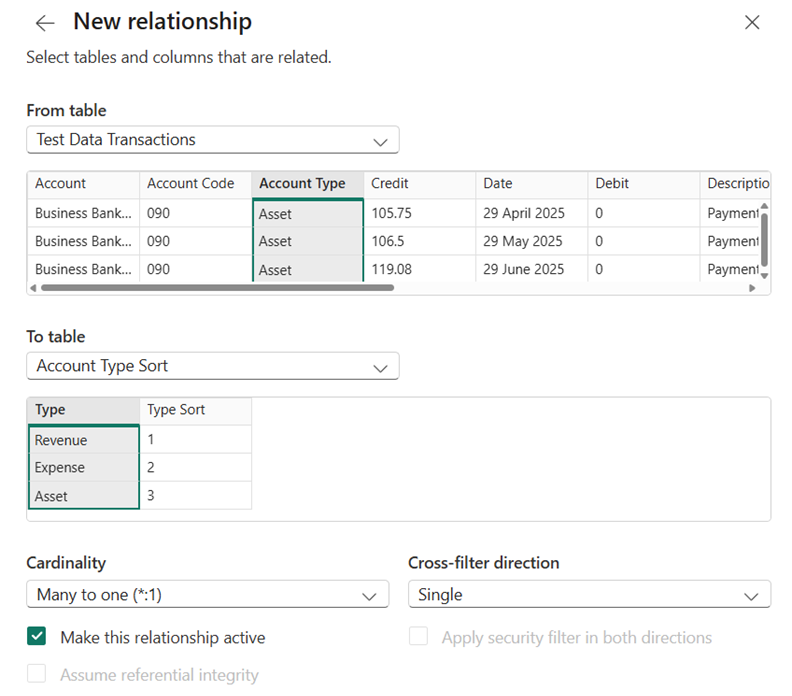
Task: Toggle Assume referential integrity checkbox
Action: tap(37, 674)
